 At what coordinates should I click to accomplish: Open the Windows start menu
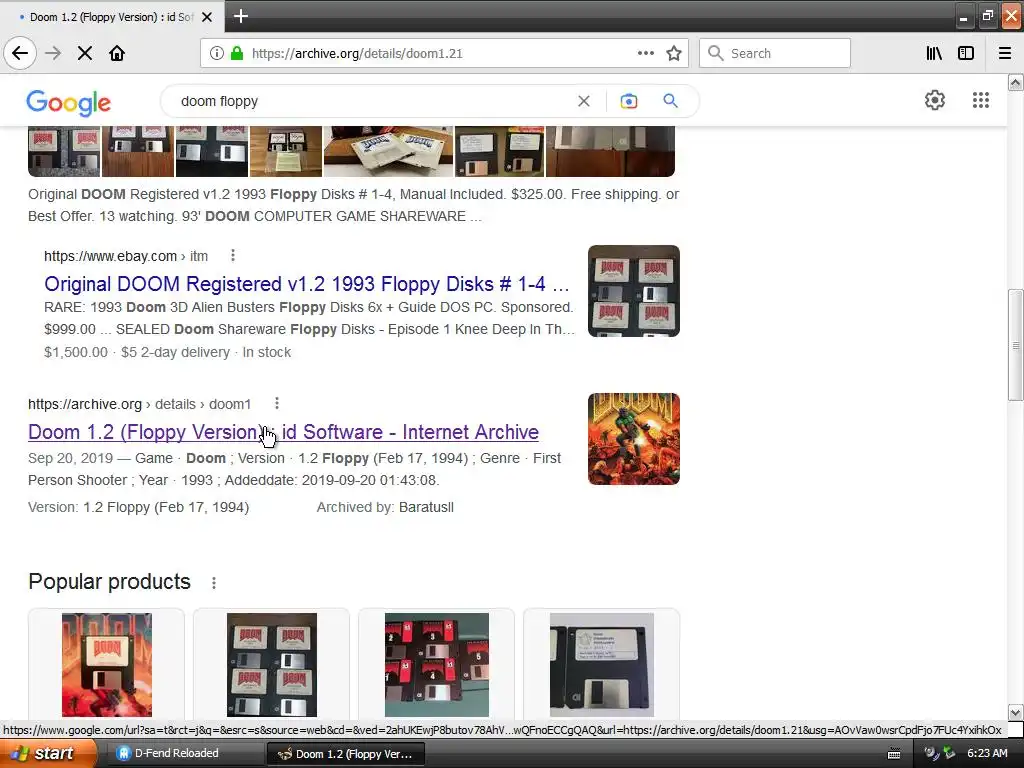(47, 754)
